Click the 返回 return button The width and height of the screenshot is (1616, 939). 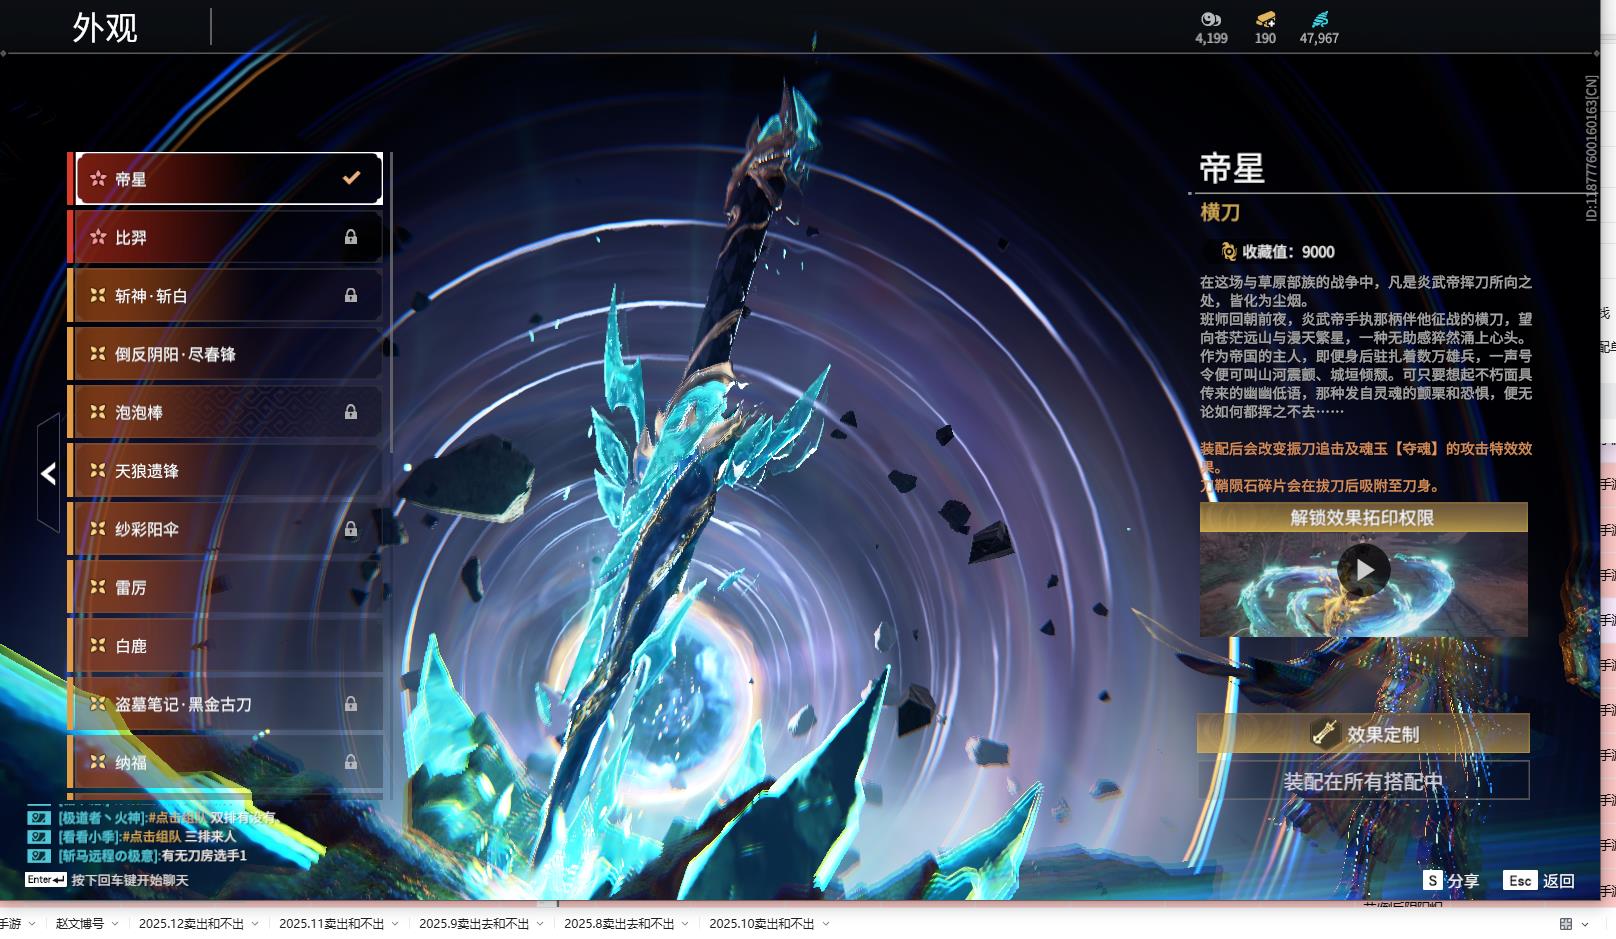pyautogui.click(x=1559, y=881)
